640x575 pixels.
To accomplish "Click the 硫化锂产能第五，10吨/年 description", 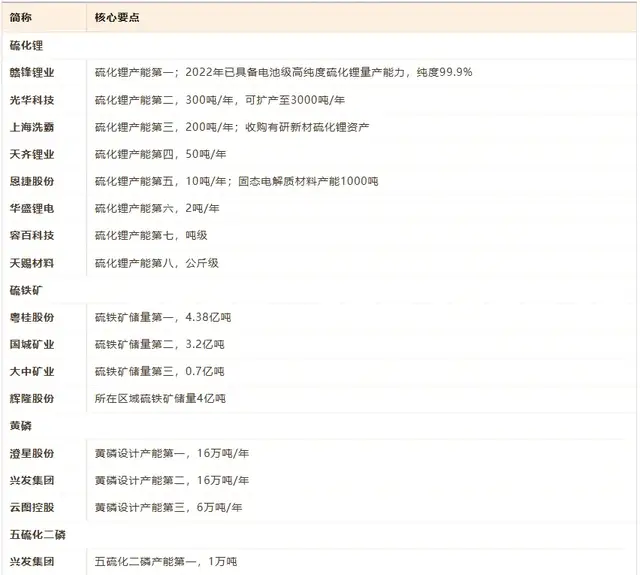I will [x=237, y=181].
